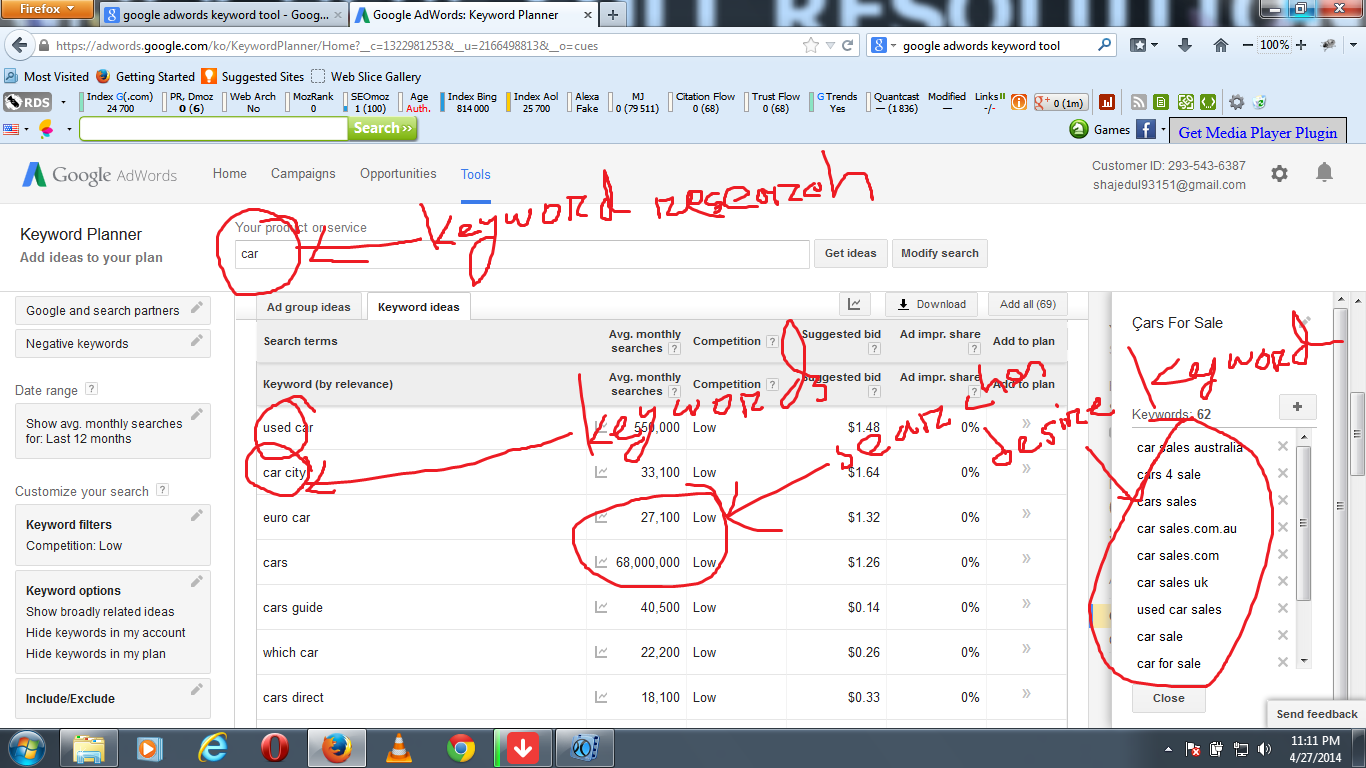The height and width of the screenshot is (768, 1366).
Task: Close the Cars For Sale panel
Action: (x=1168, y=698)
